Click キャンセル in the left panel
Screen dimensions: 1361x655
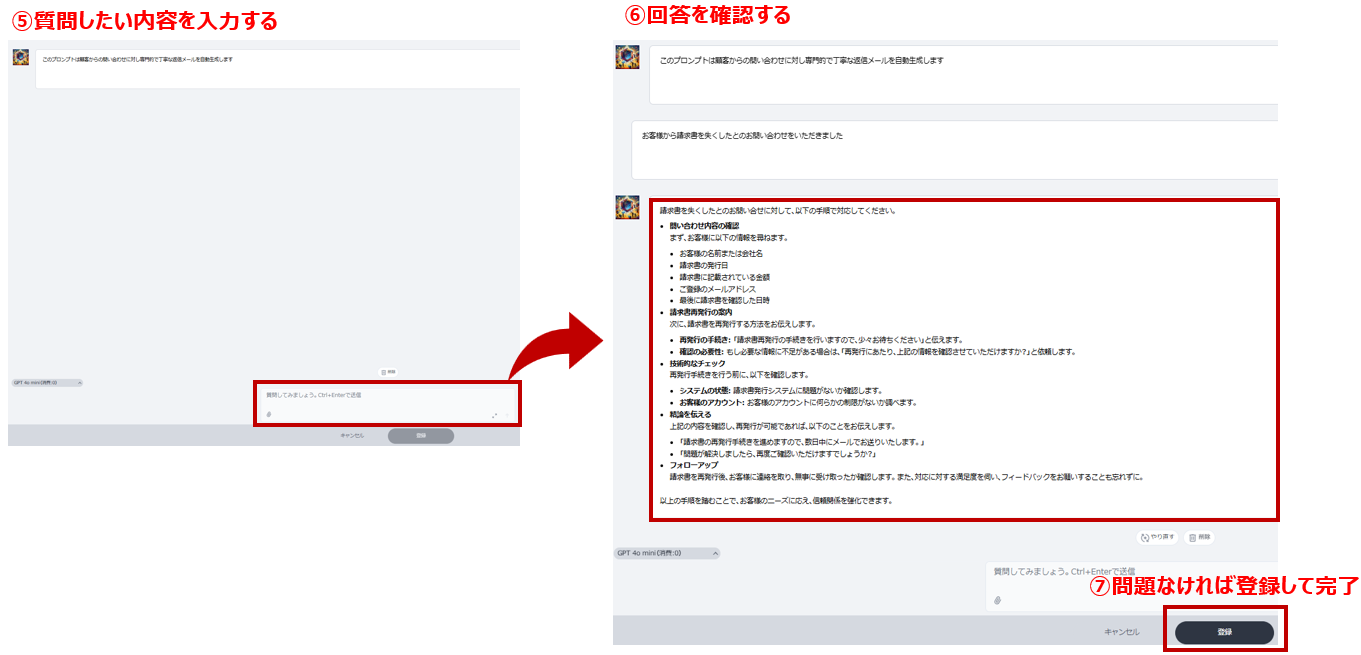click(352, 435)
